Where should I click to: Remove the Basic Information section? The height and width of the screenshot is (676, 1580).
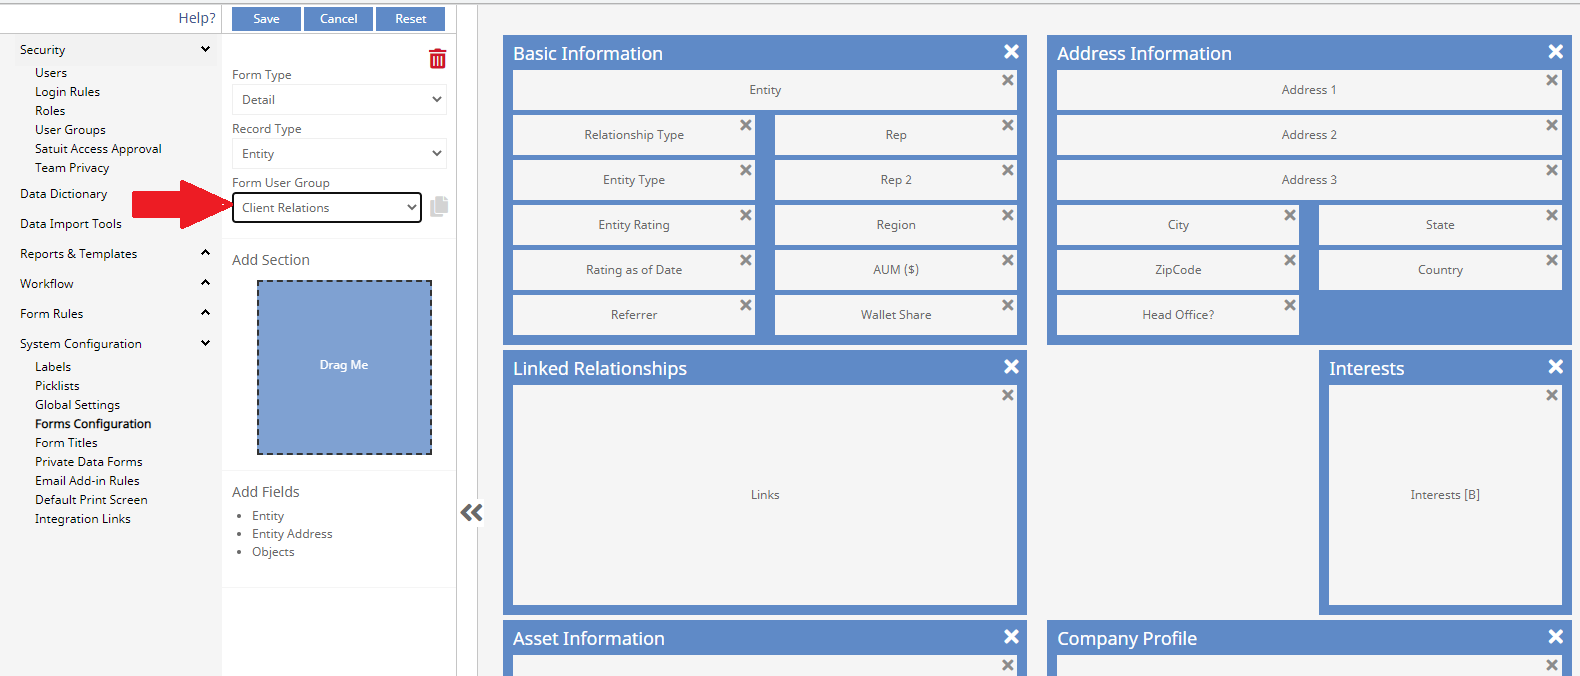click(1011, 52)
